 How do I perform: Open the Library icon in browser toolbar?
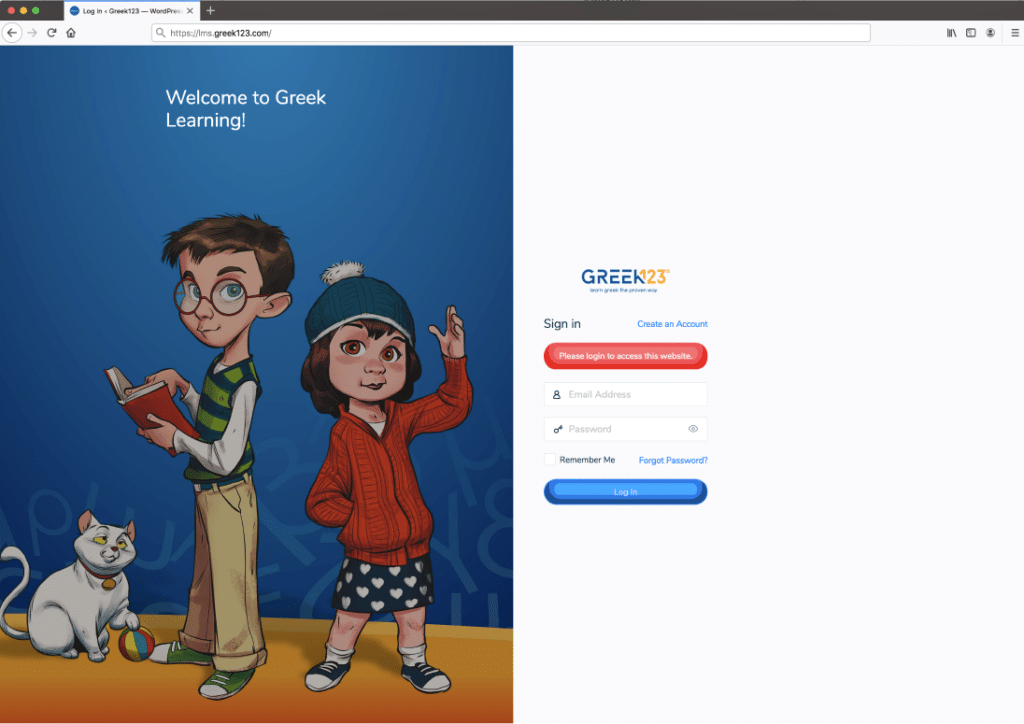coord(952,33)
